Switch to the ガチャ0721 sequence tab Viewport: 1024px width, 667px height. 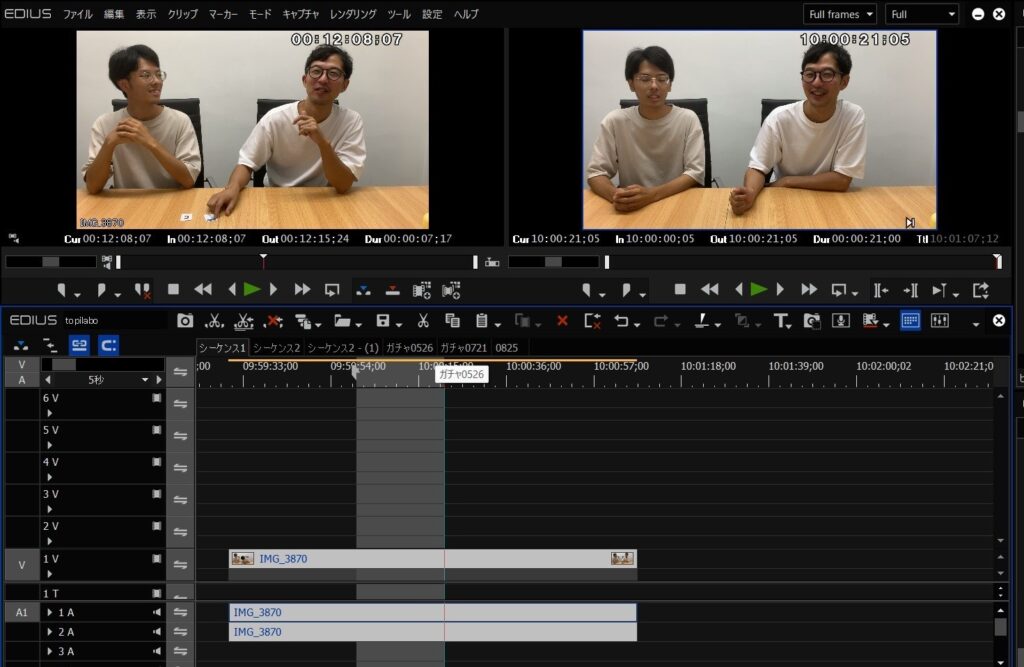click(463, 347)
